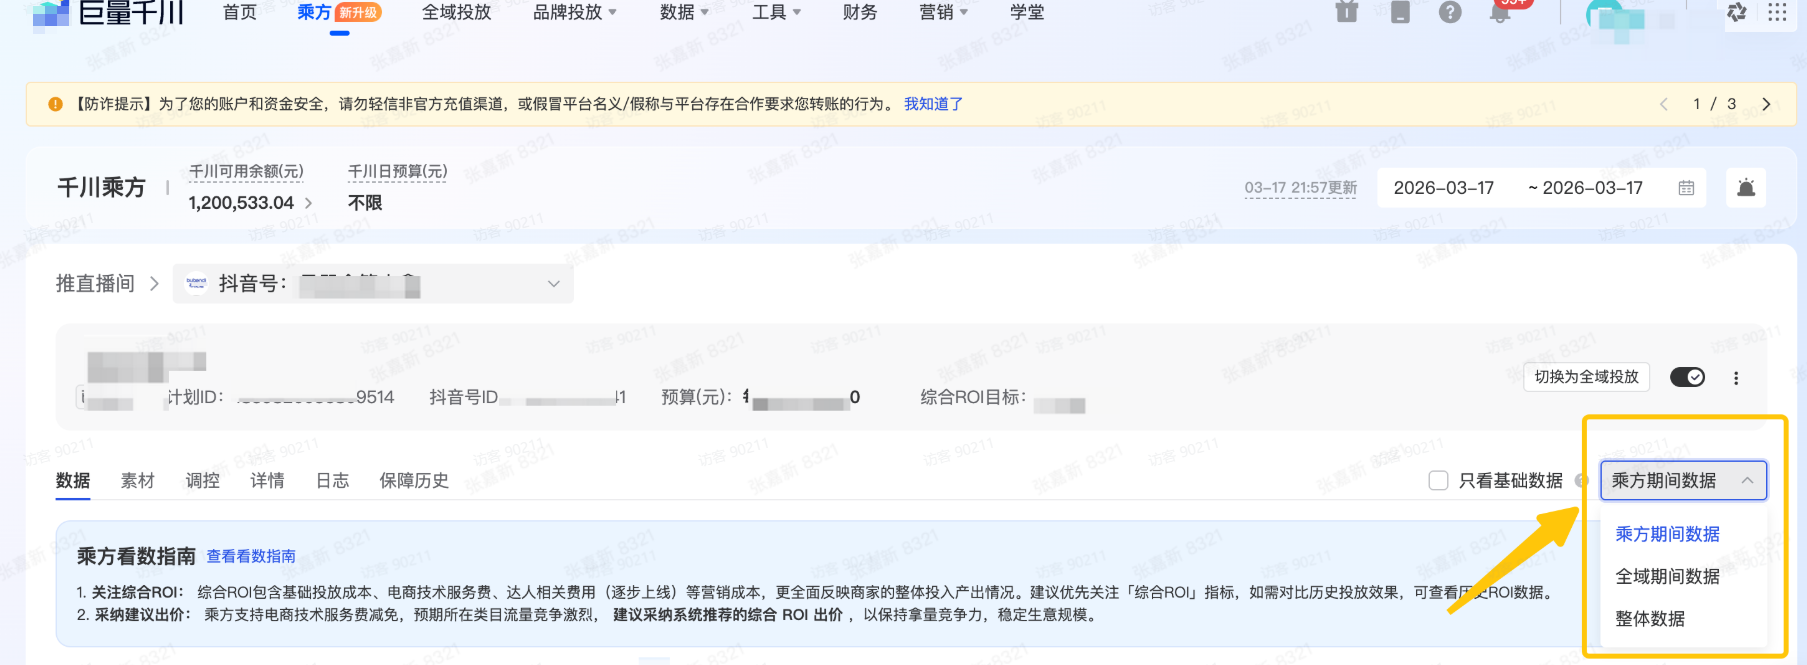Click the 乘方看数指南 heading
The width and height of the screenshot is (1807, 665).
click(x=136, y=556)
